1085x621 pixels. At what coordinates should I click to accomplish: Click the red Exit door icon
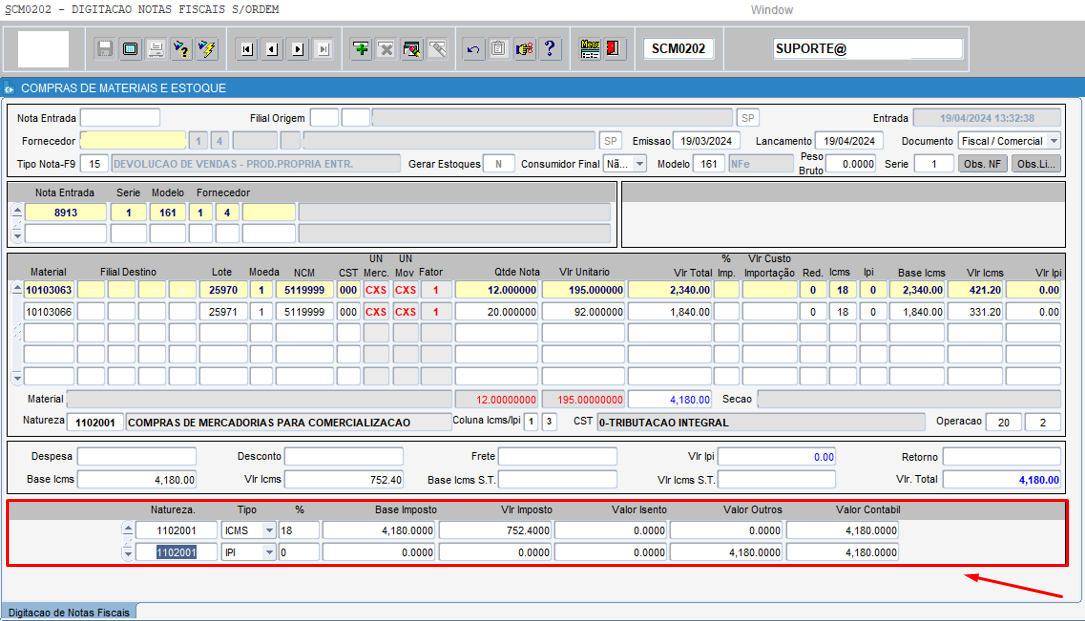click(613, 48)
